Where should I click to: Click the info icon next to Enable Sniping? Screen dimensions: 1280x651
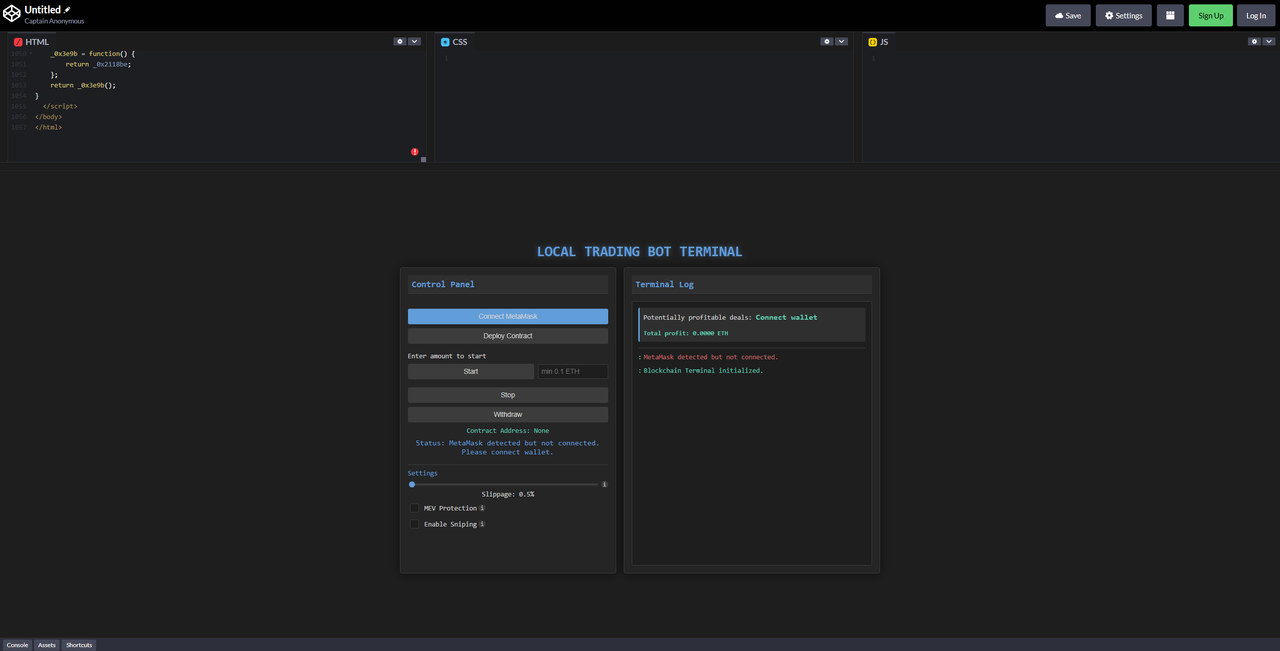pos(482,524)
